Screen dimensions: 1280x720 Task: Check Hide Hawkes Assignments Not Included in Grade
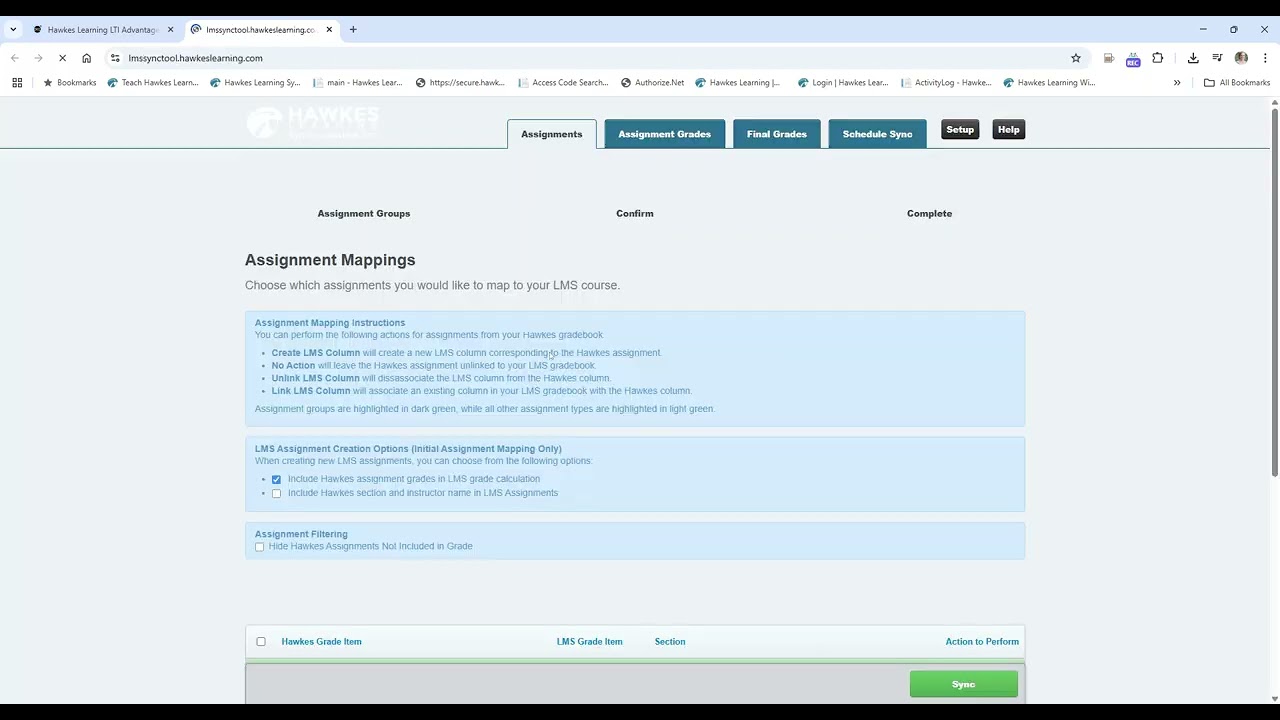[x=260, y=547]
